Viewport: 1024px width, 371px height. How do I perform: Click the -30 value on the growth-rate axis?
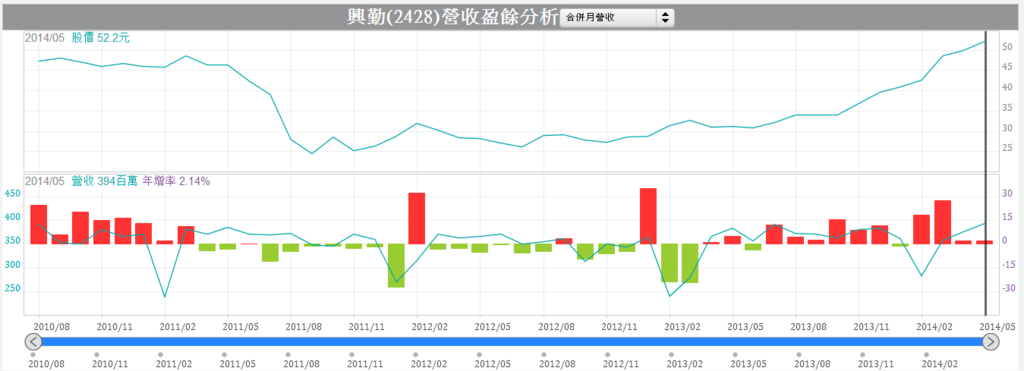click(x=1008, y=289)
